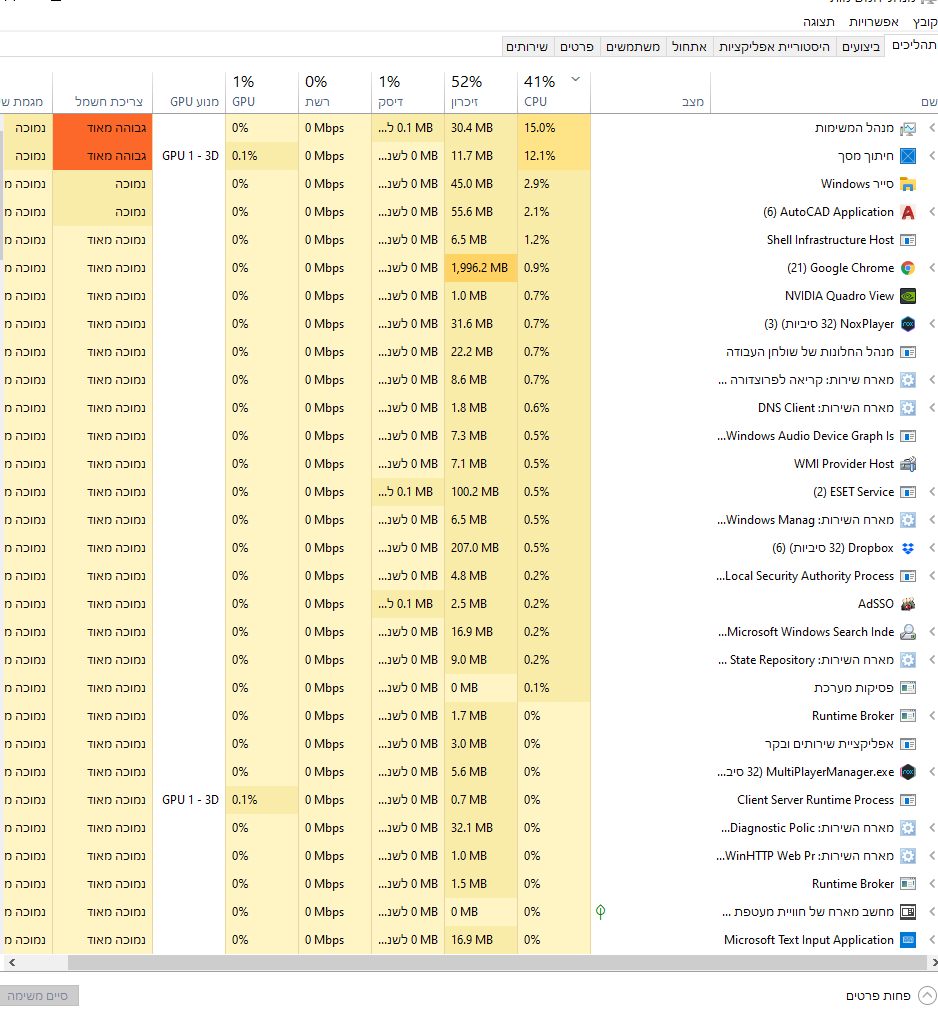Sort by the CPU column header
Image resolution: width=938 pixels, height=1013 pixels.
tap(554, 92)
